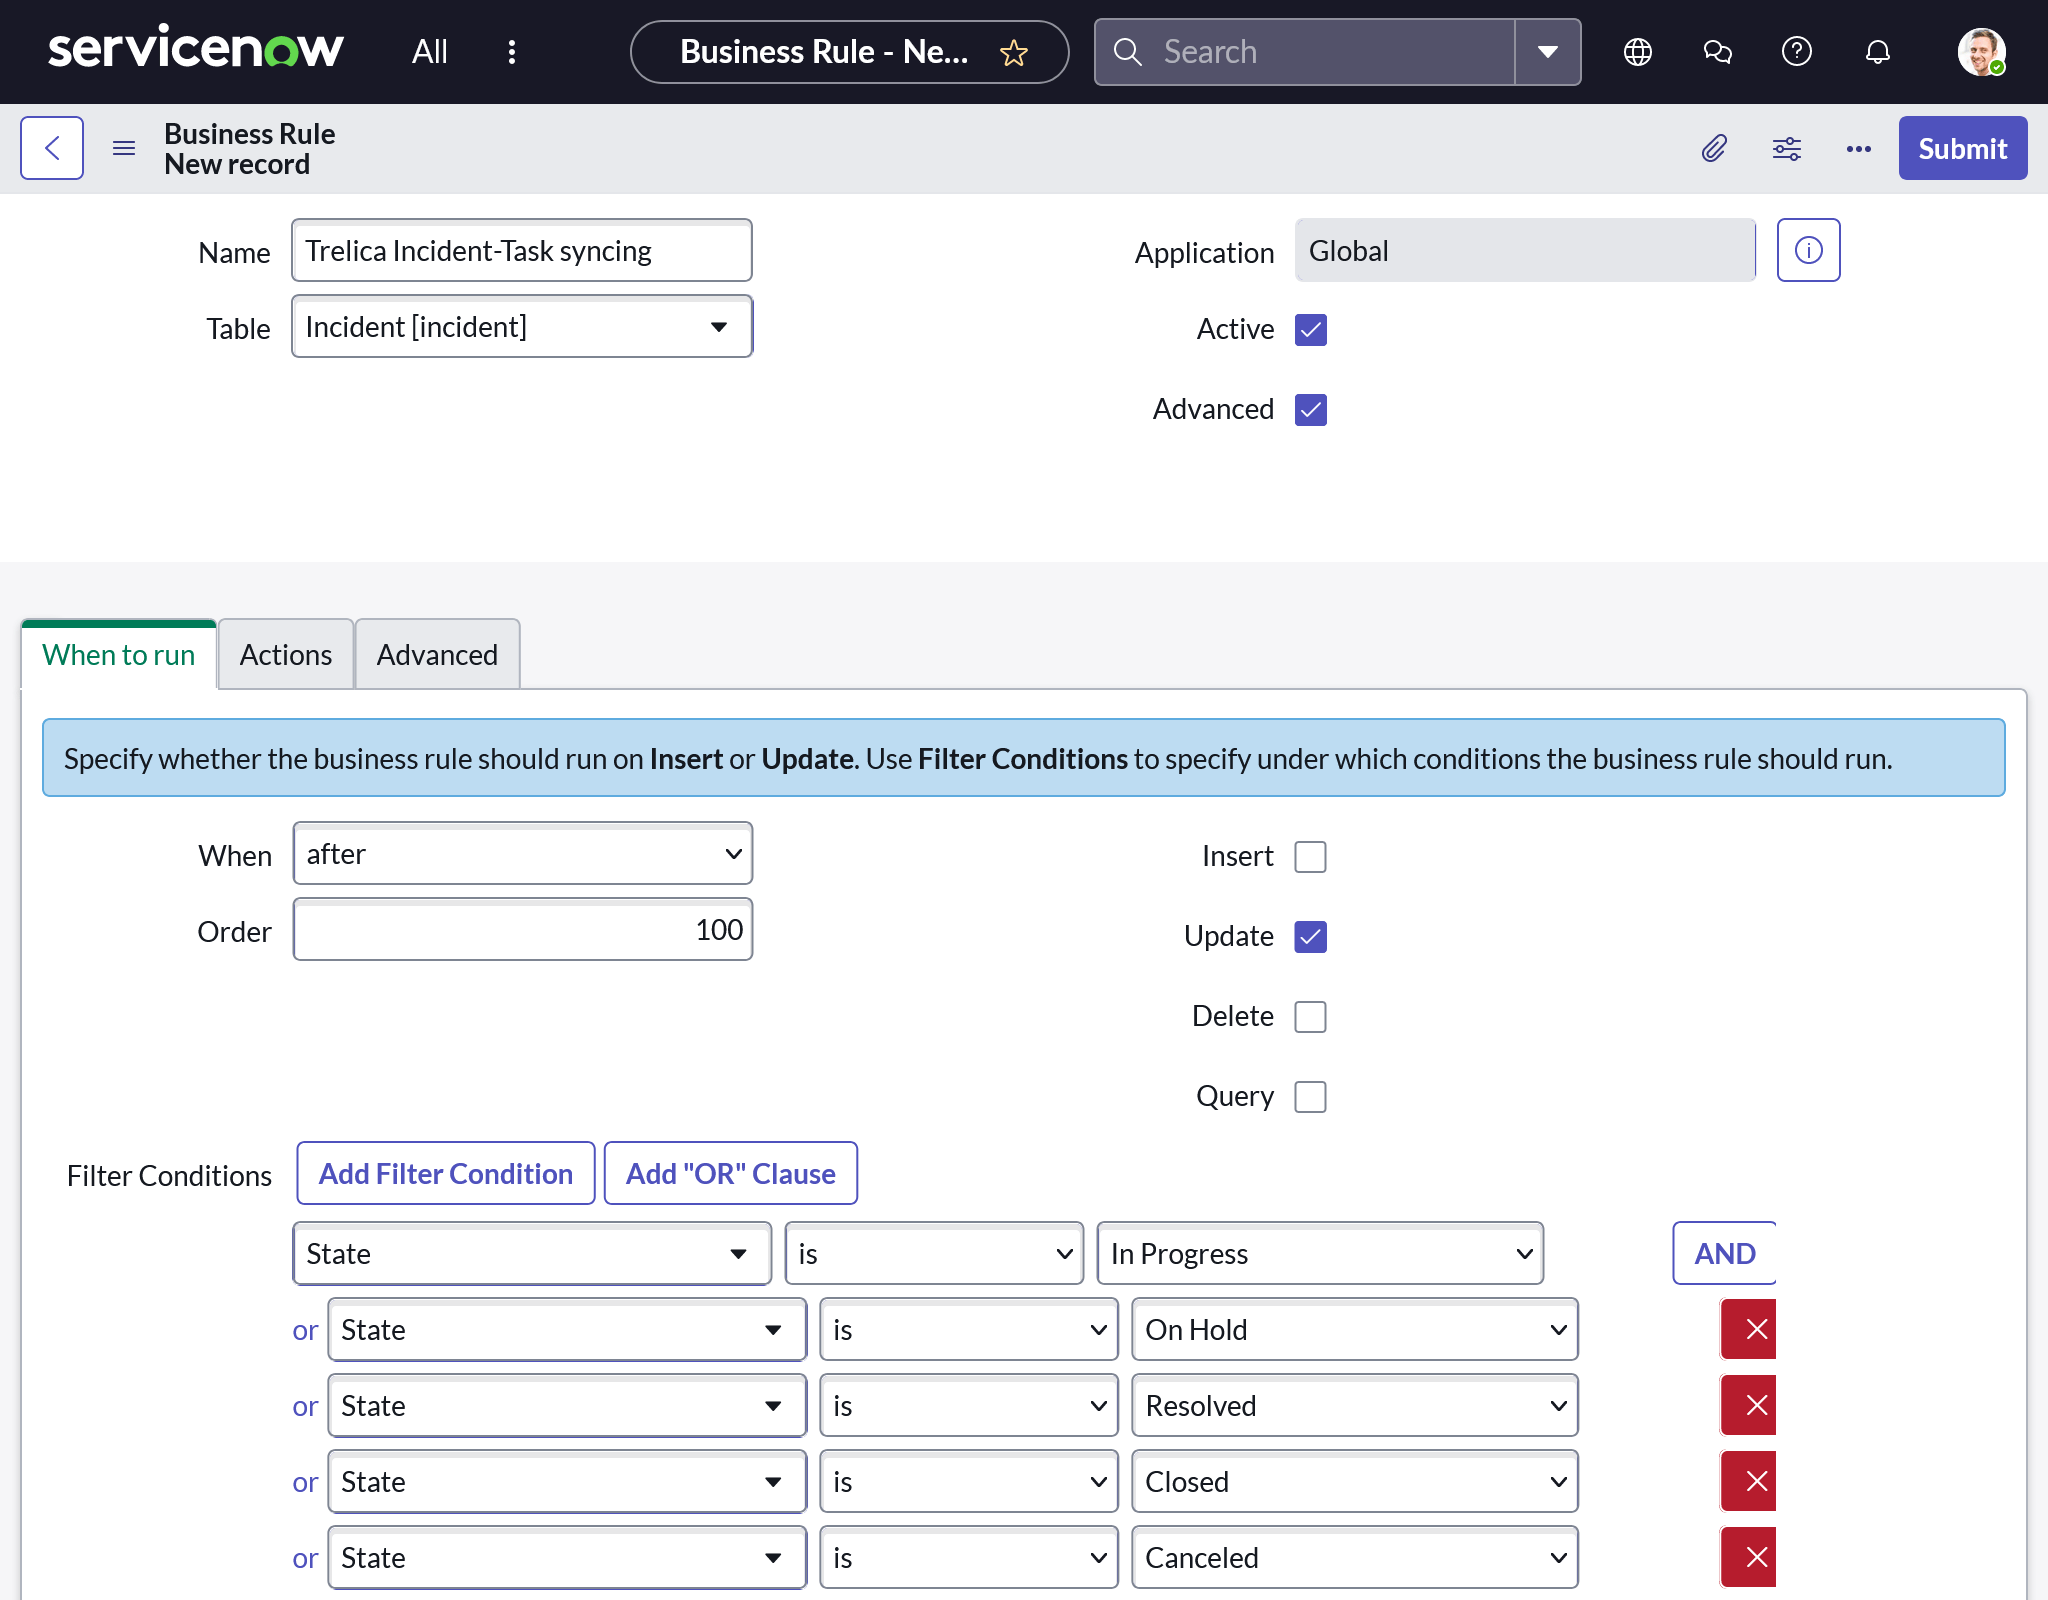2048x1600 pixels.
Task: Enable the Insert checkbox
Action: coord(1310,856)
